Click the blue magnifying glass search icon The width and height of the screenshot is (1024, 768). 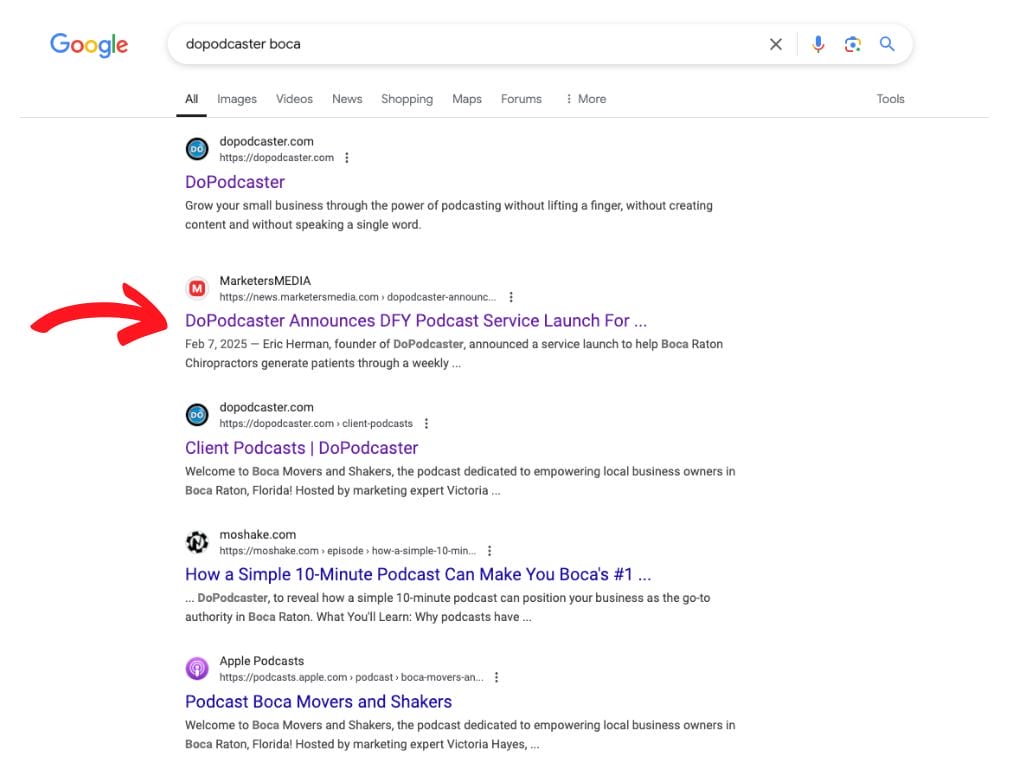click(886, 44)
